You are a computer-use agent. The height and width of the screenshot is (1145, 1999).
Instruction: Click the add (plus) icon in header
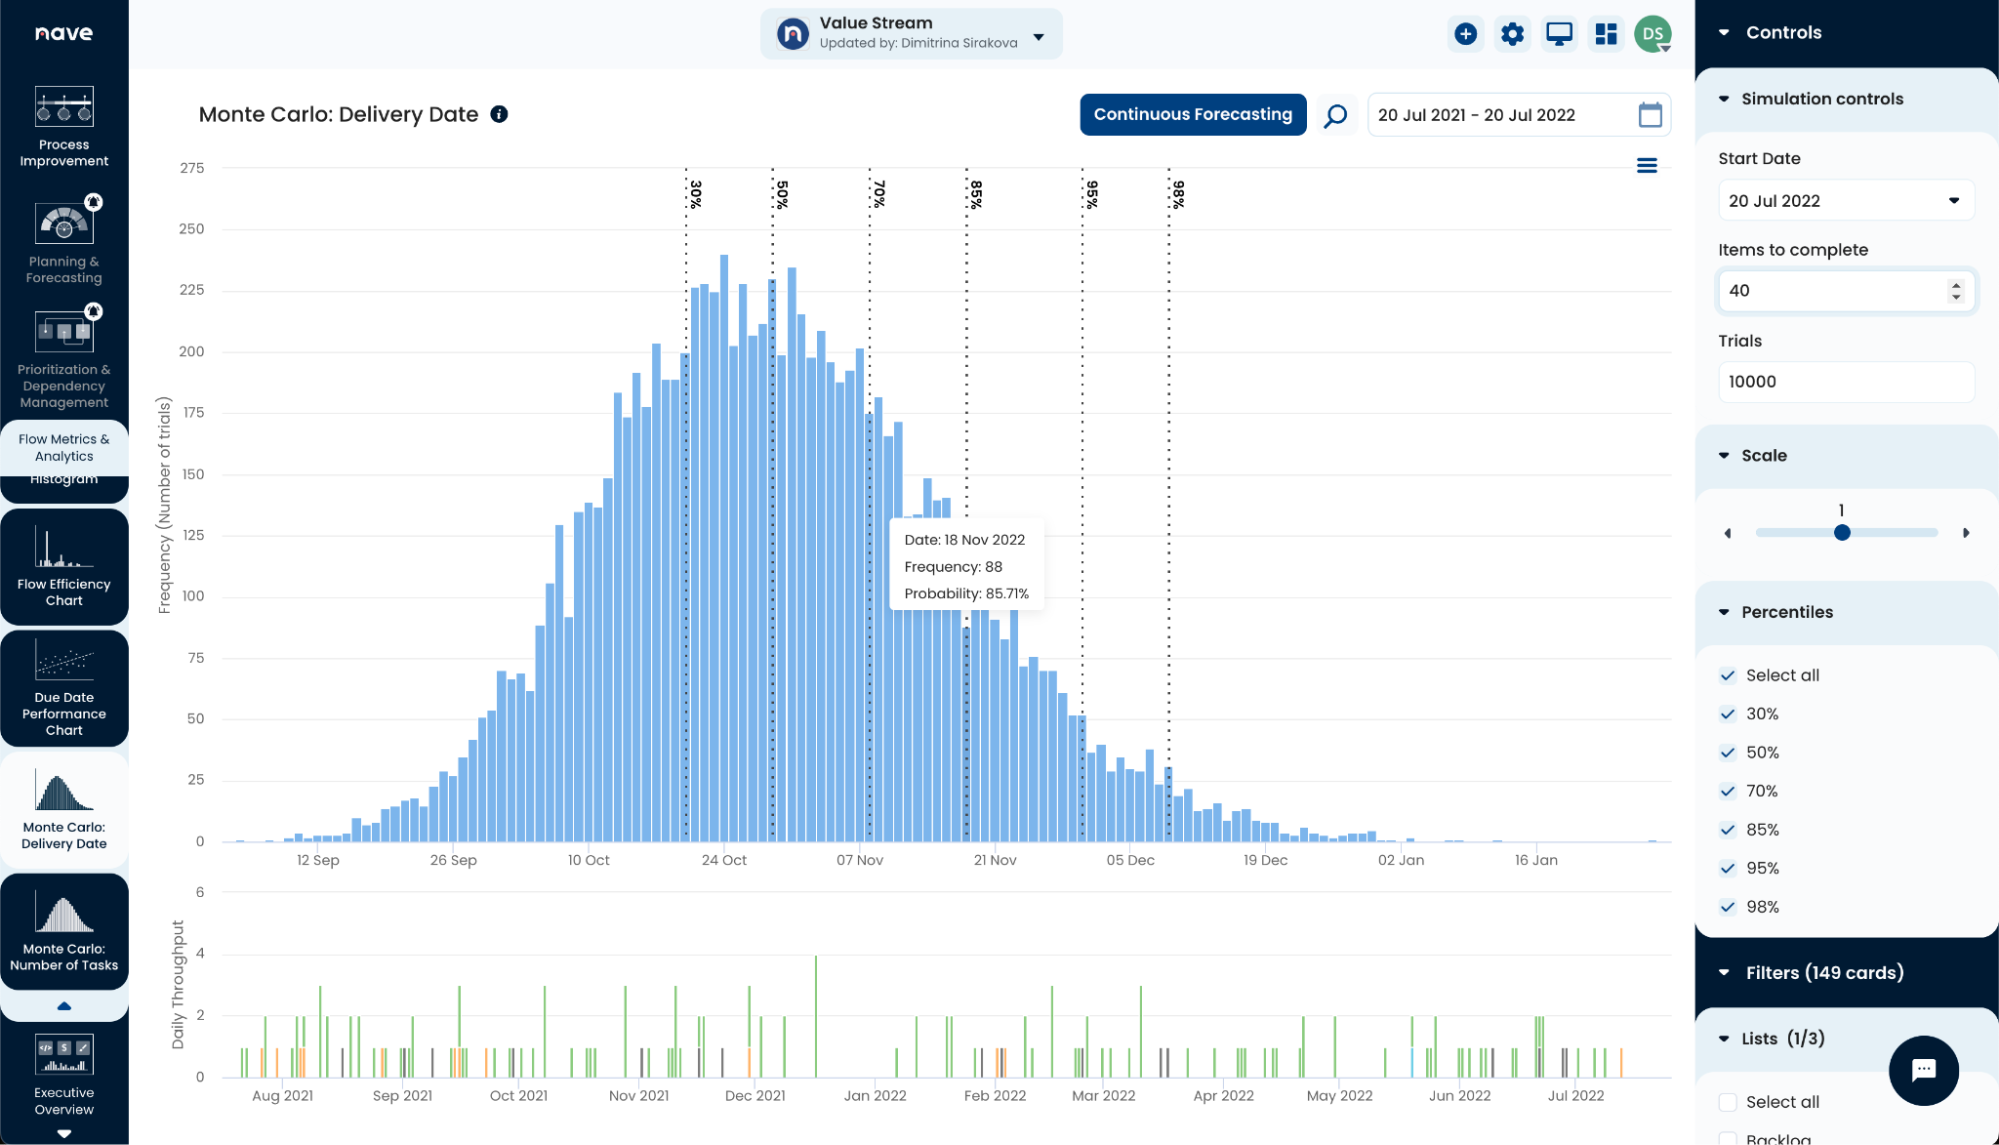(1465, 34)
